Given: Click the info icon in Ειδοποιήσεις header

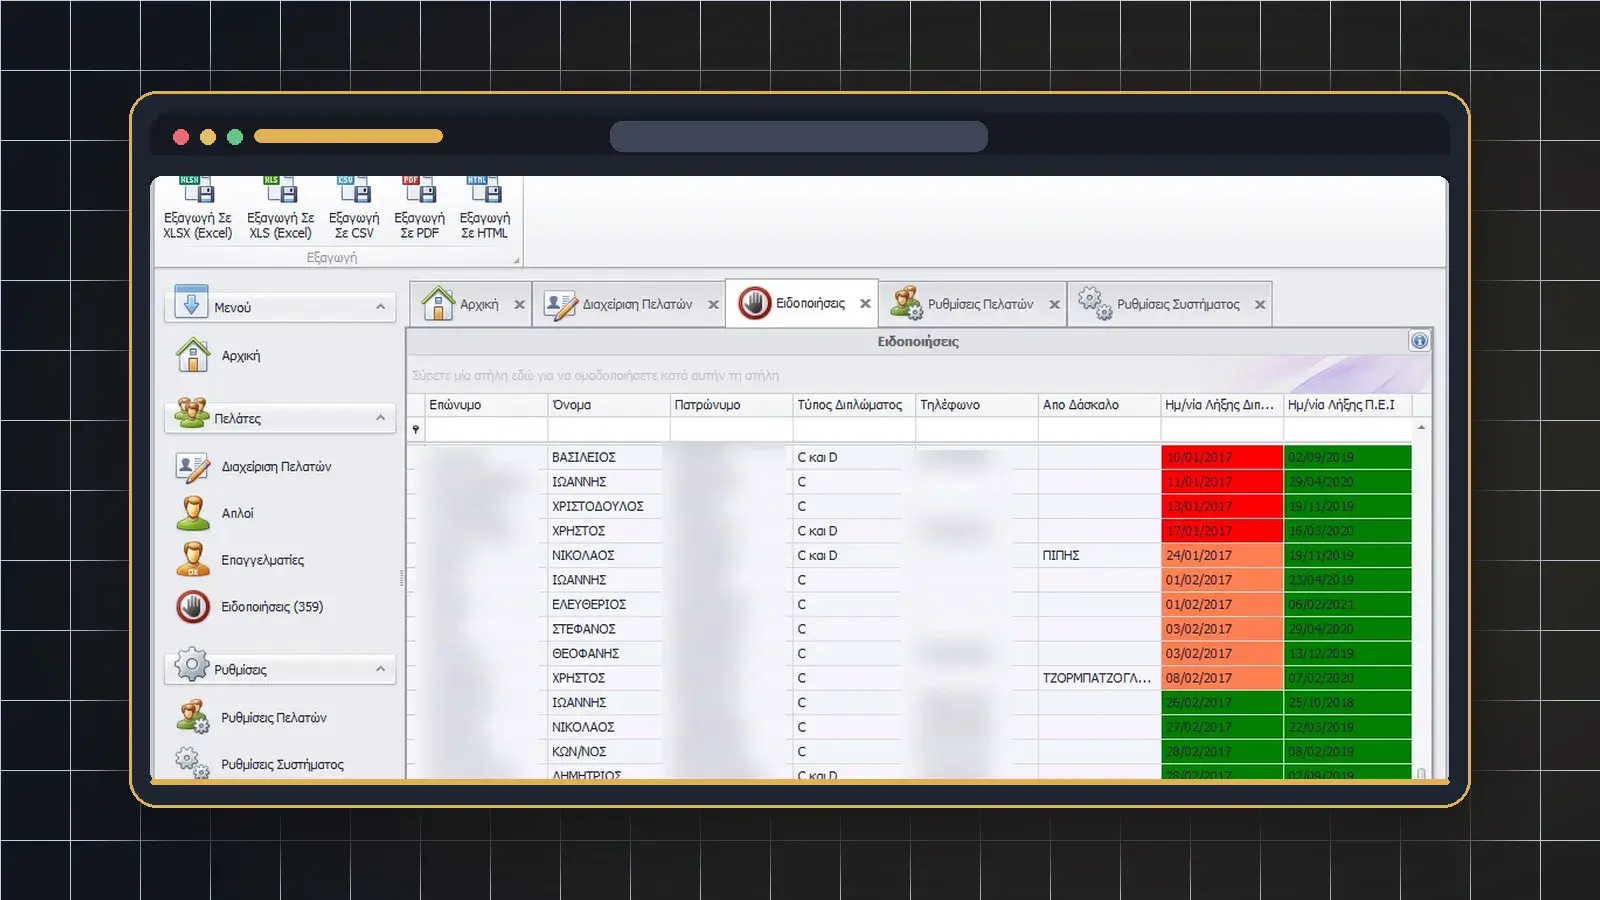Looking at the screenshot, I should click(x=1419, y=341).
